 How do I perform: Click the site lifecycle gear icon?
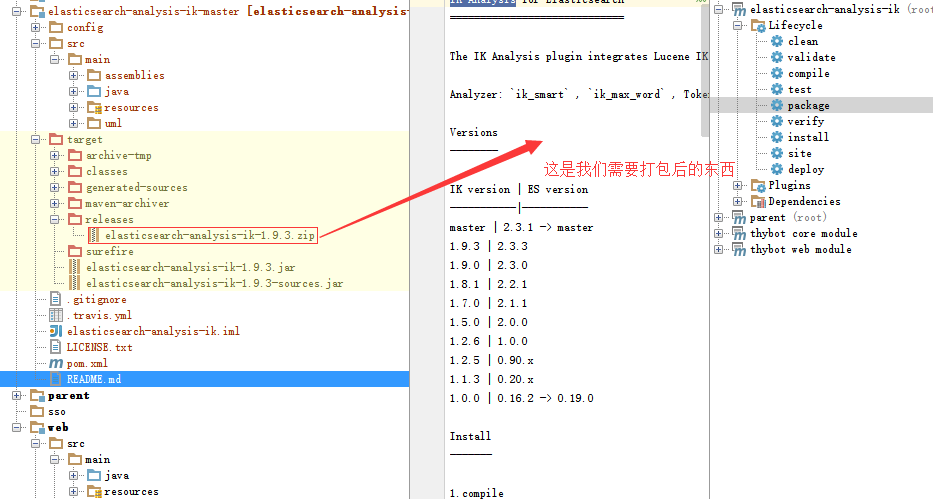777,153
